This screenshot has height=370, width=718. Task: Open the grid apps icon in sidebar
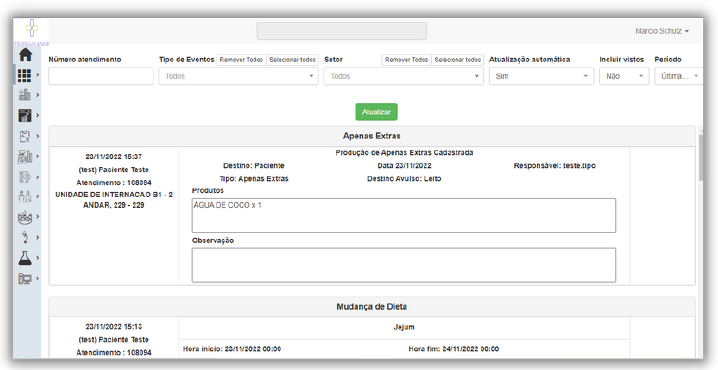[25, 75]
